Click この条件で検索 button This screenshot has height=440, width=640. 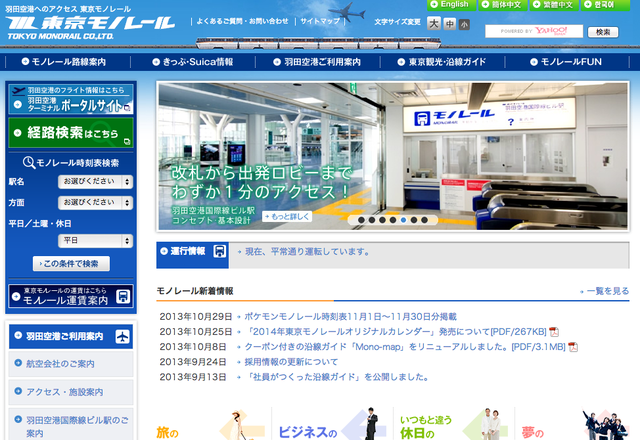71,264
